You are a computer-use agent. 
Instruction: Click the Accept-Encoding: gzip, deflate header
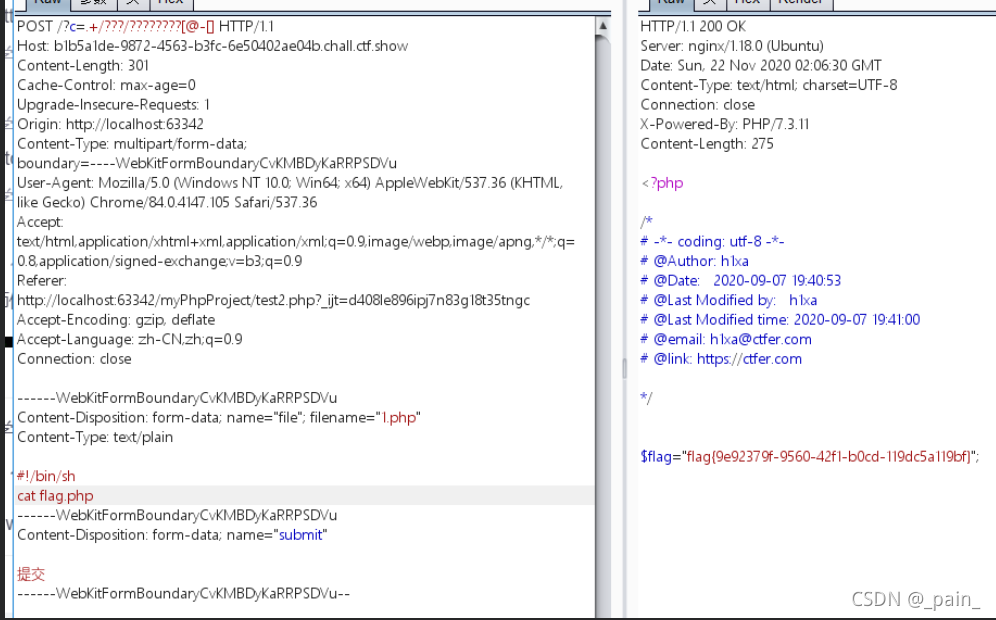coord(116,320)
